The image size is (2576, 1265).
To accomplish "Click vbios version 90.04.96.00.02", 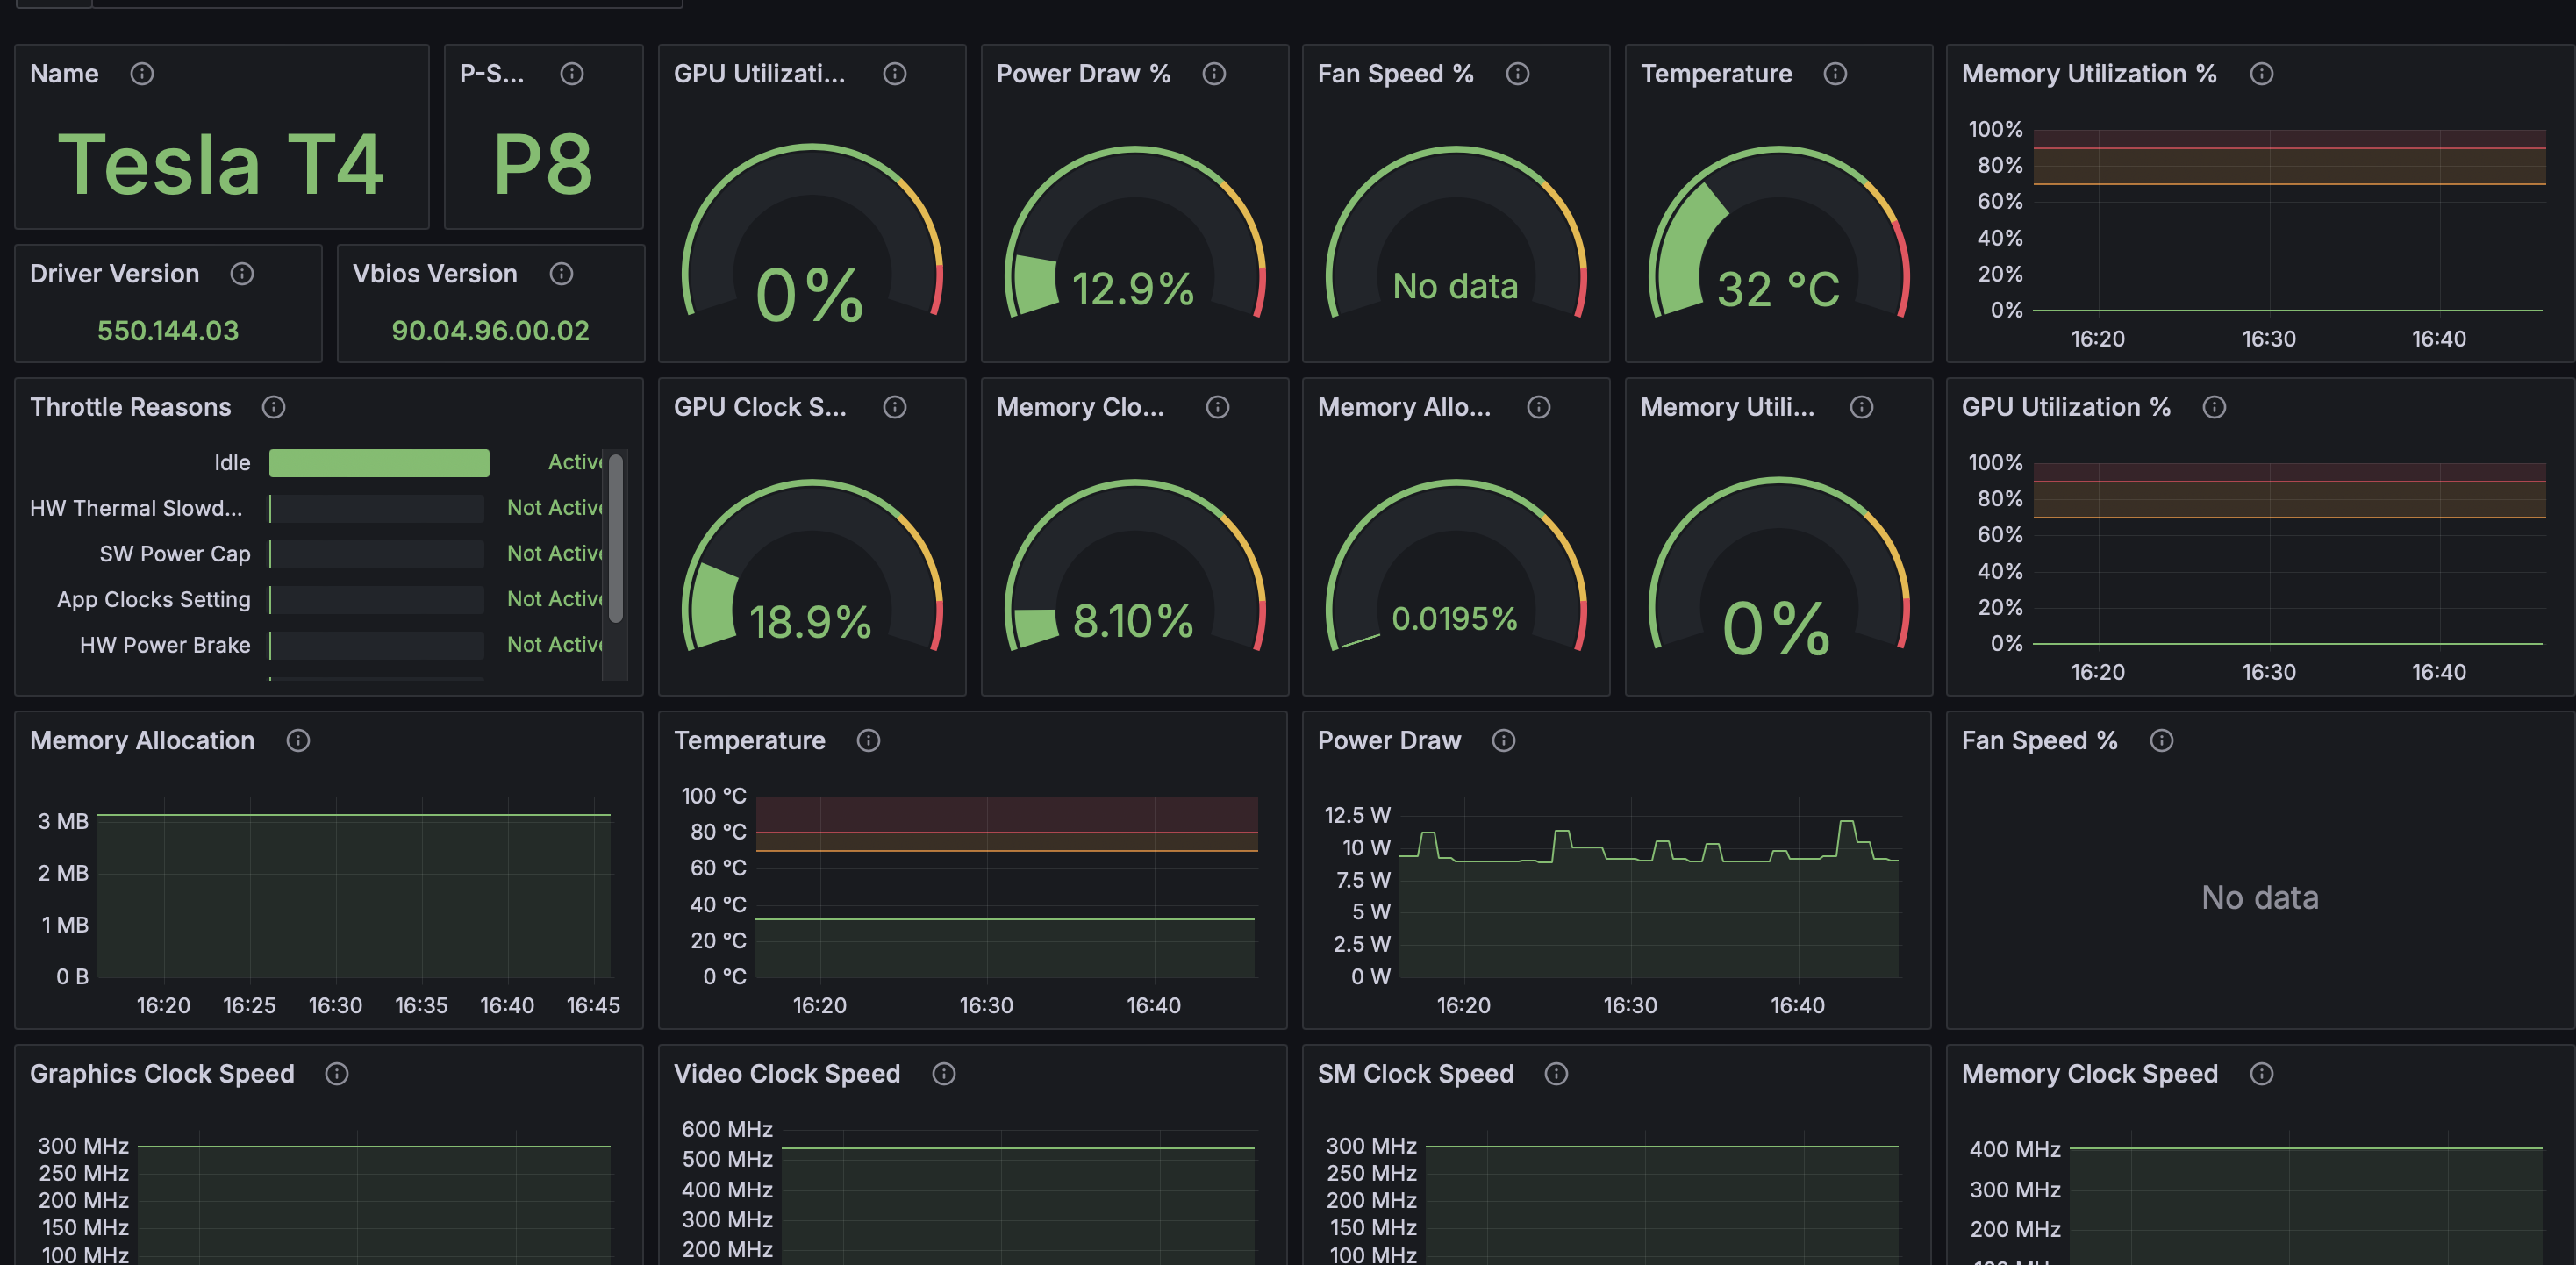I will 490,331.
